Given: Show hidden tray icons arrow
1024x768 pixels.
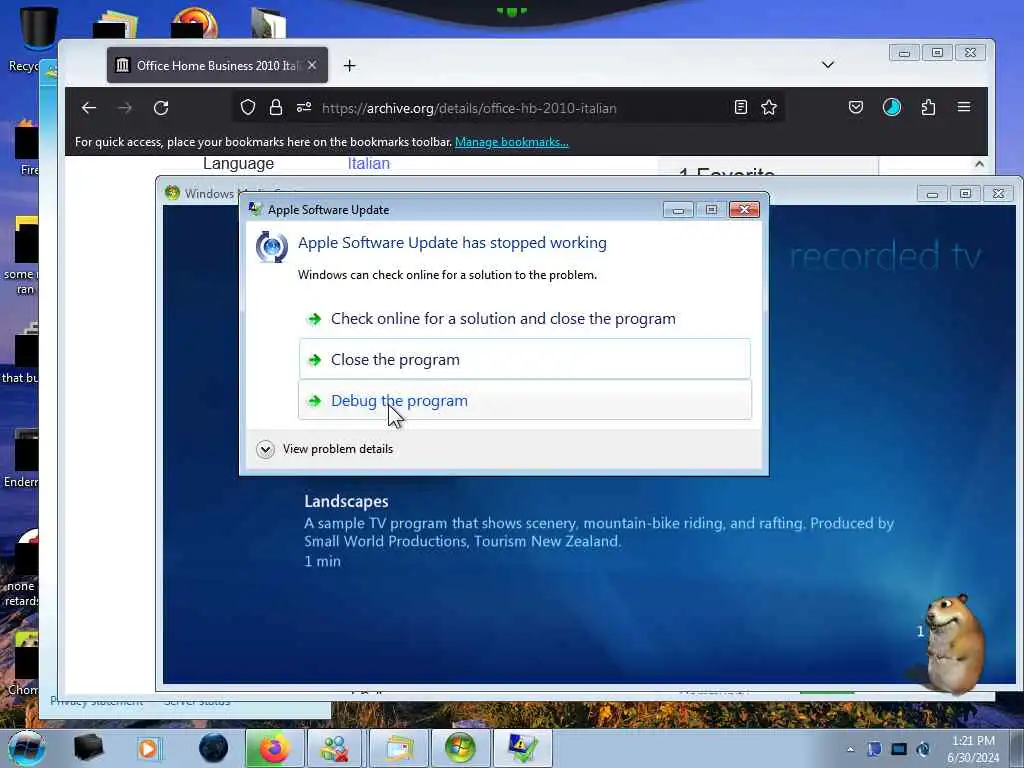Looking at the screenshot, I should [850, 749].
